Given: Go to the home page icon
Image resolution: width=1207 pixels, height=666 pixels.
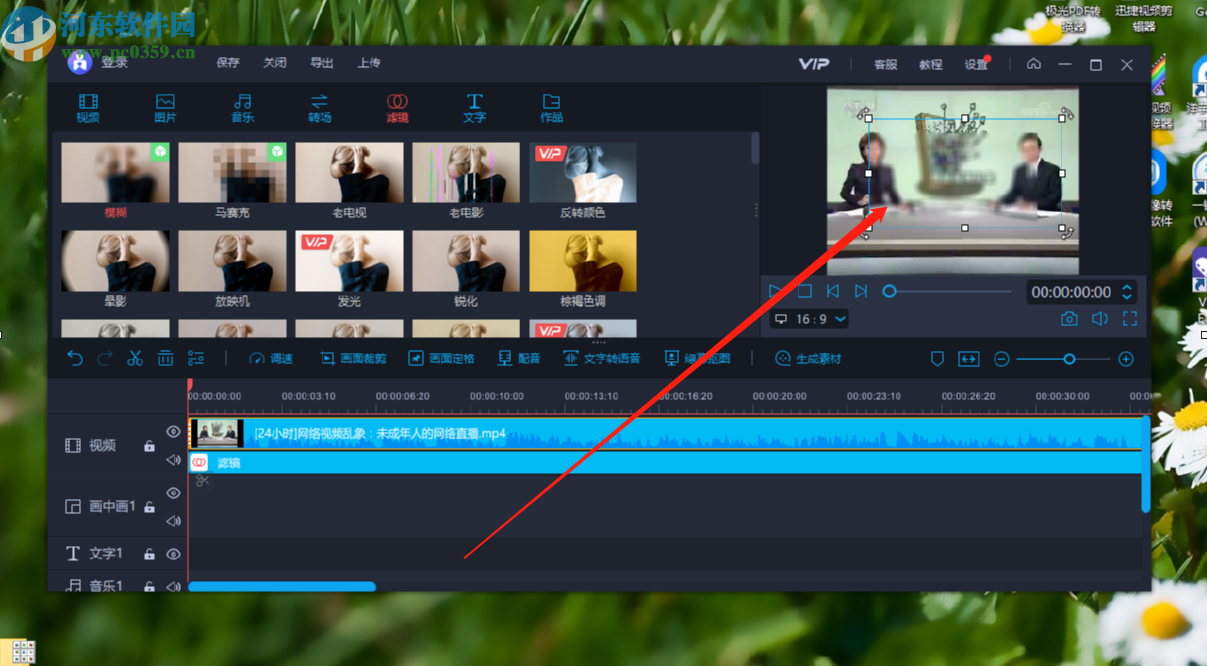Looking at the screenshot, I should point(1034,64).
